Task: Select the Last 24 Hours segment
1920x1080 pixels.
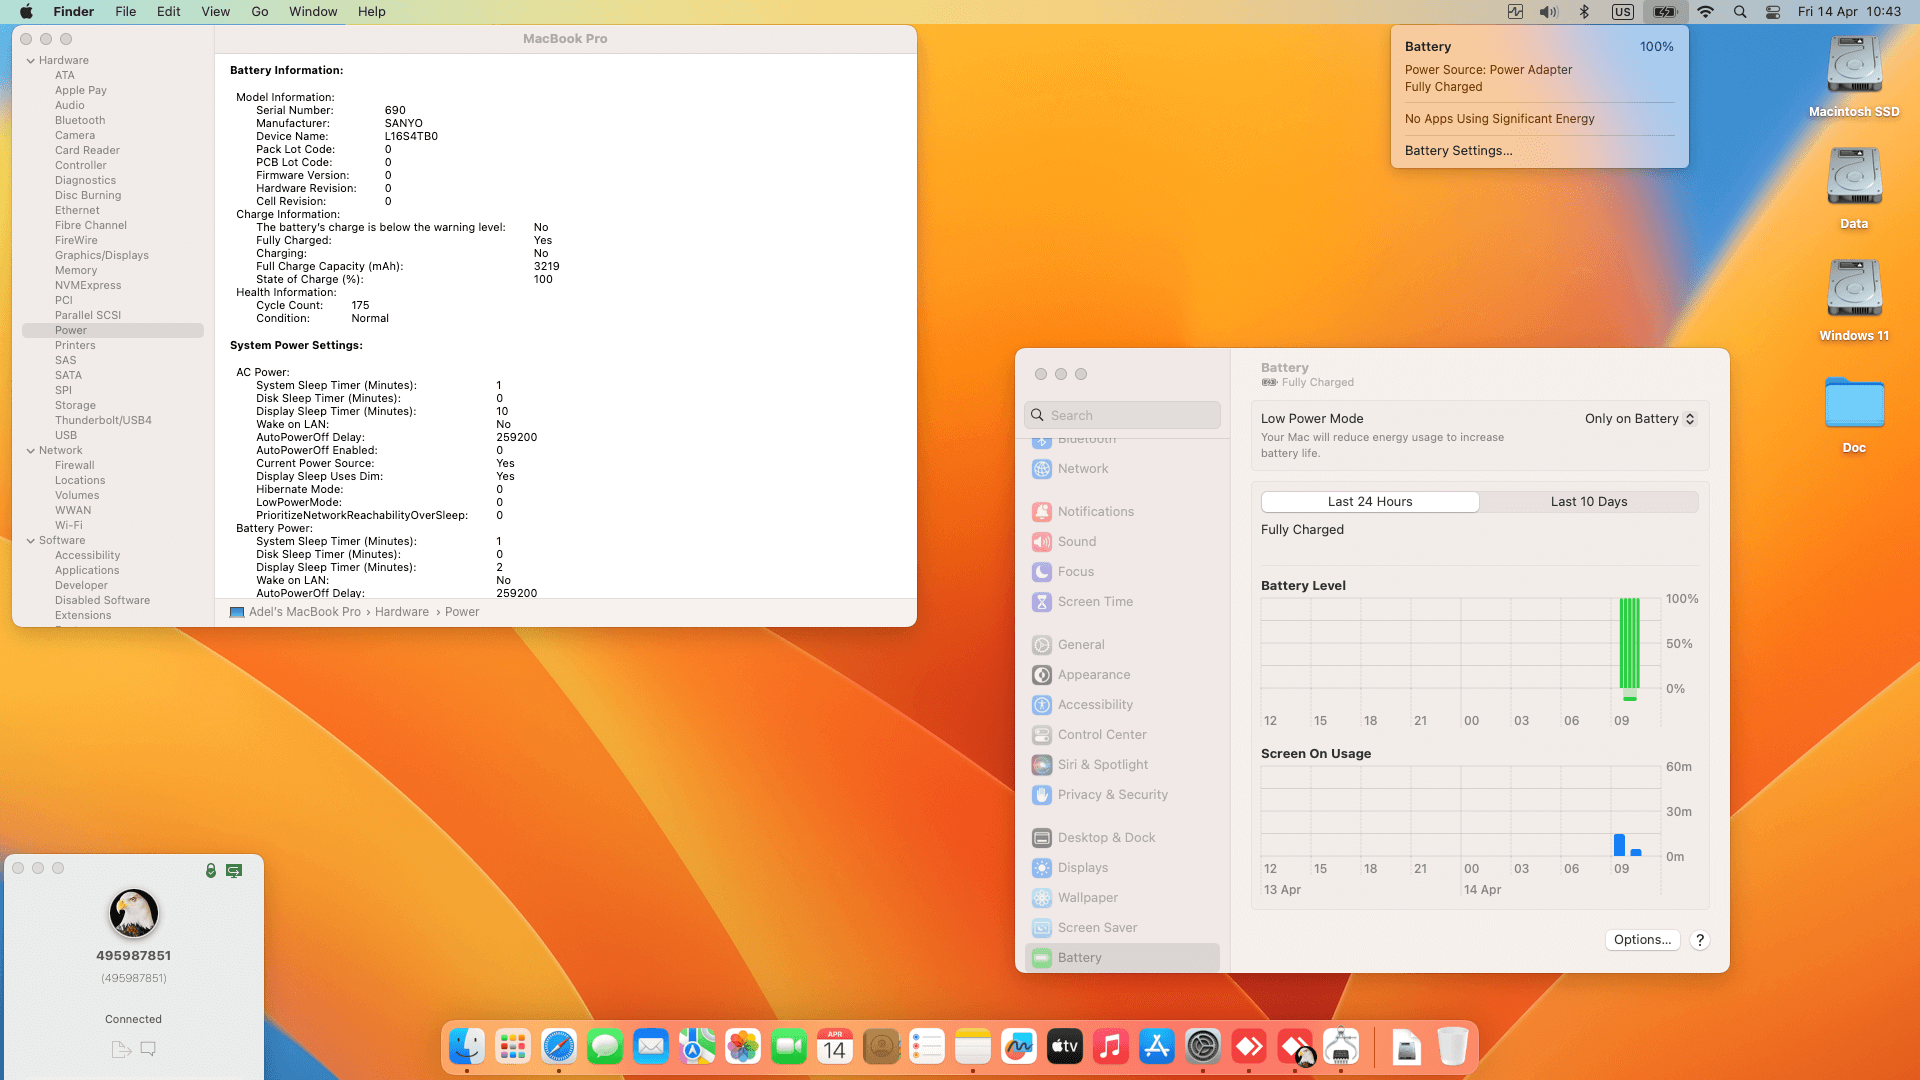Action: pyautogui.click(x=1369, y=502)
